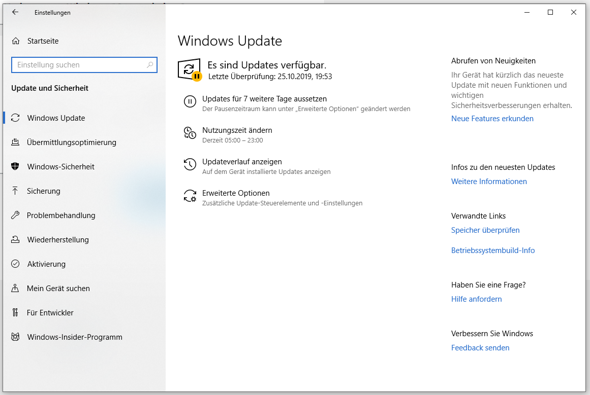Viewport: 590px width, 395px height.
Task: Click the Sicherung upload arrow icon
Action: (x=15, y=191)
